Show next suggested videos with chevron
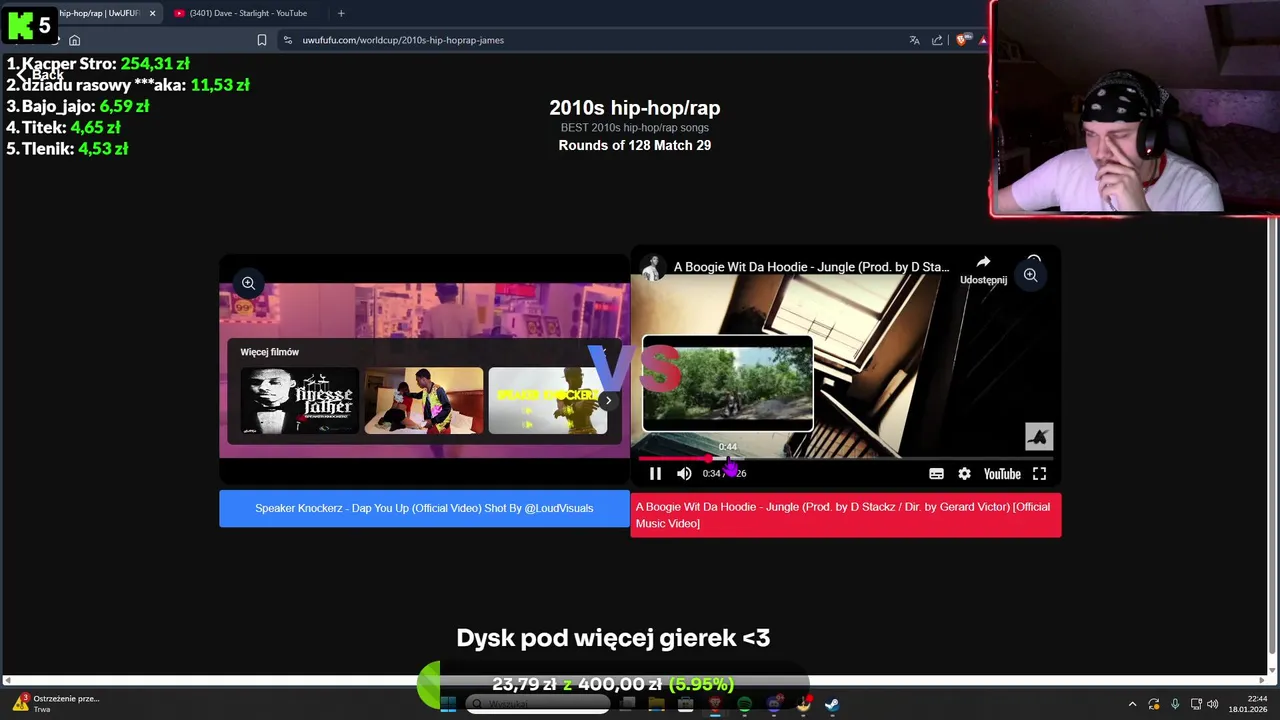1280x720 pixels. click(607, 401)
